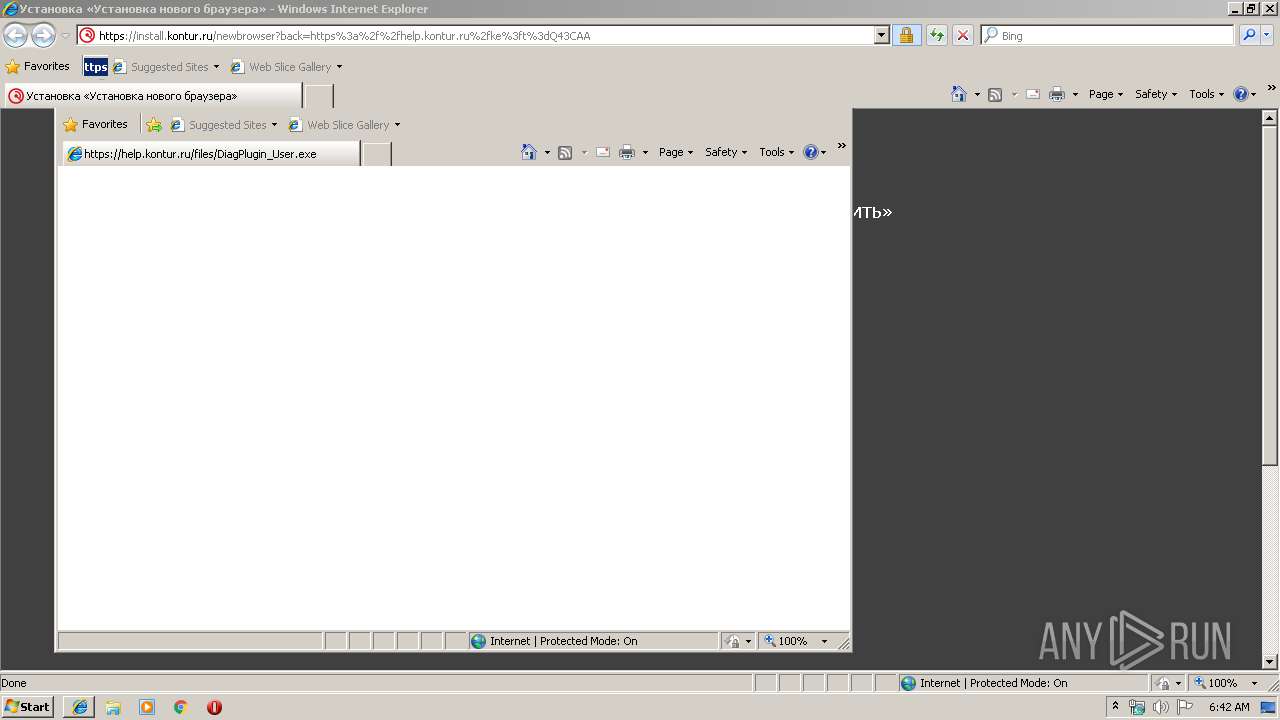
Task: Click the highlighted 'ttps' favorites bar item
Action: point(95,67)
